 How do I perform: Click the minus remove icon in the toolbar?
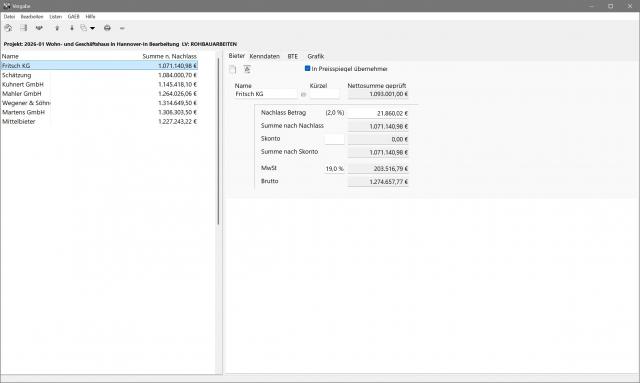(122, 28)
